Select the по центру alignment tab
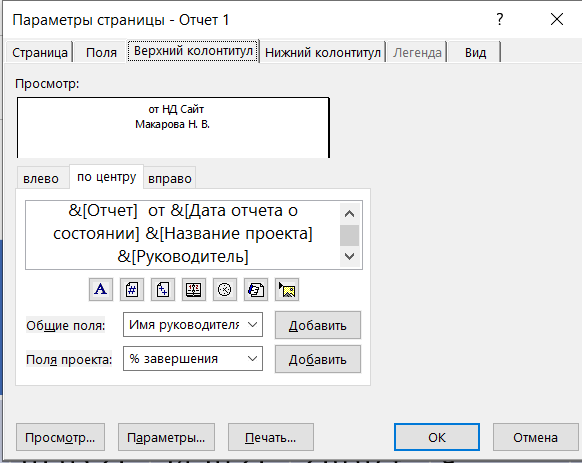 [107, 177]
